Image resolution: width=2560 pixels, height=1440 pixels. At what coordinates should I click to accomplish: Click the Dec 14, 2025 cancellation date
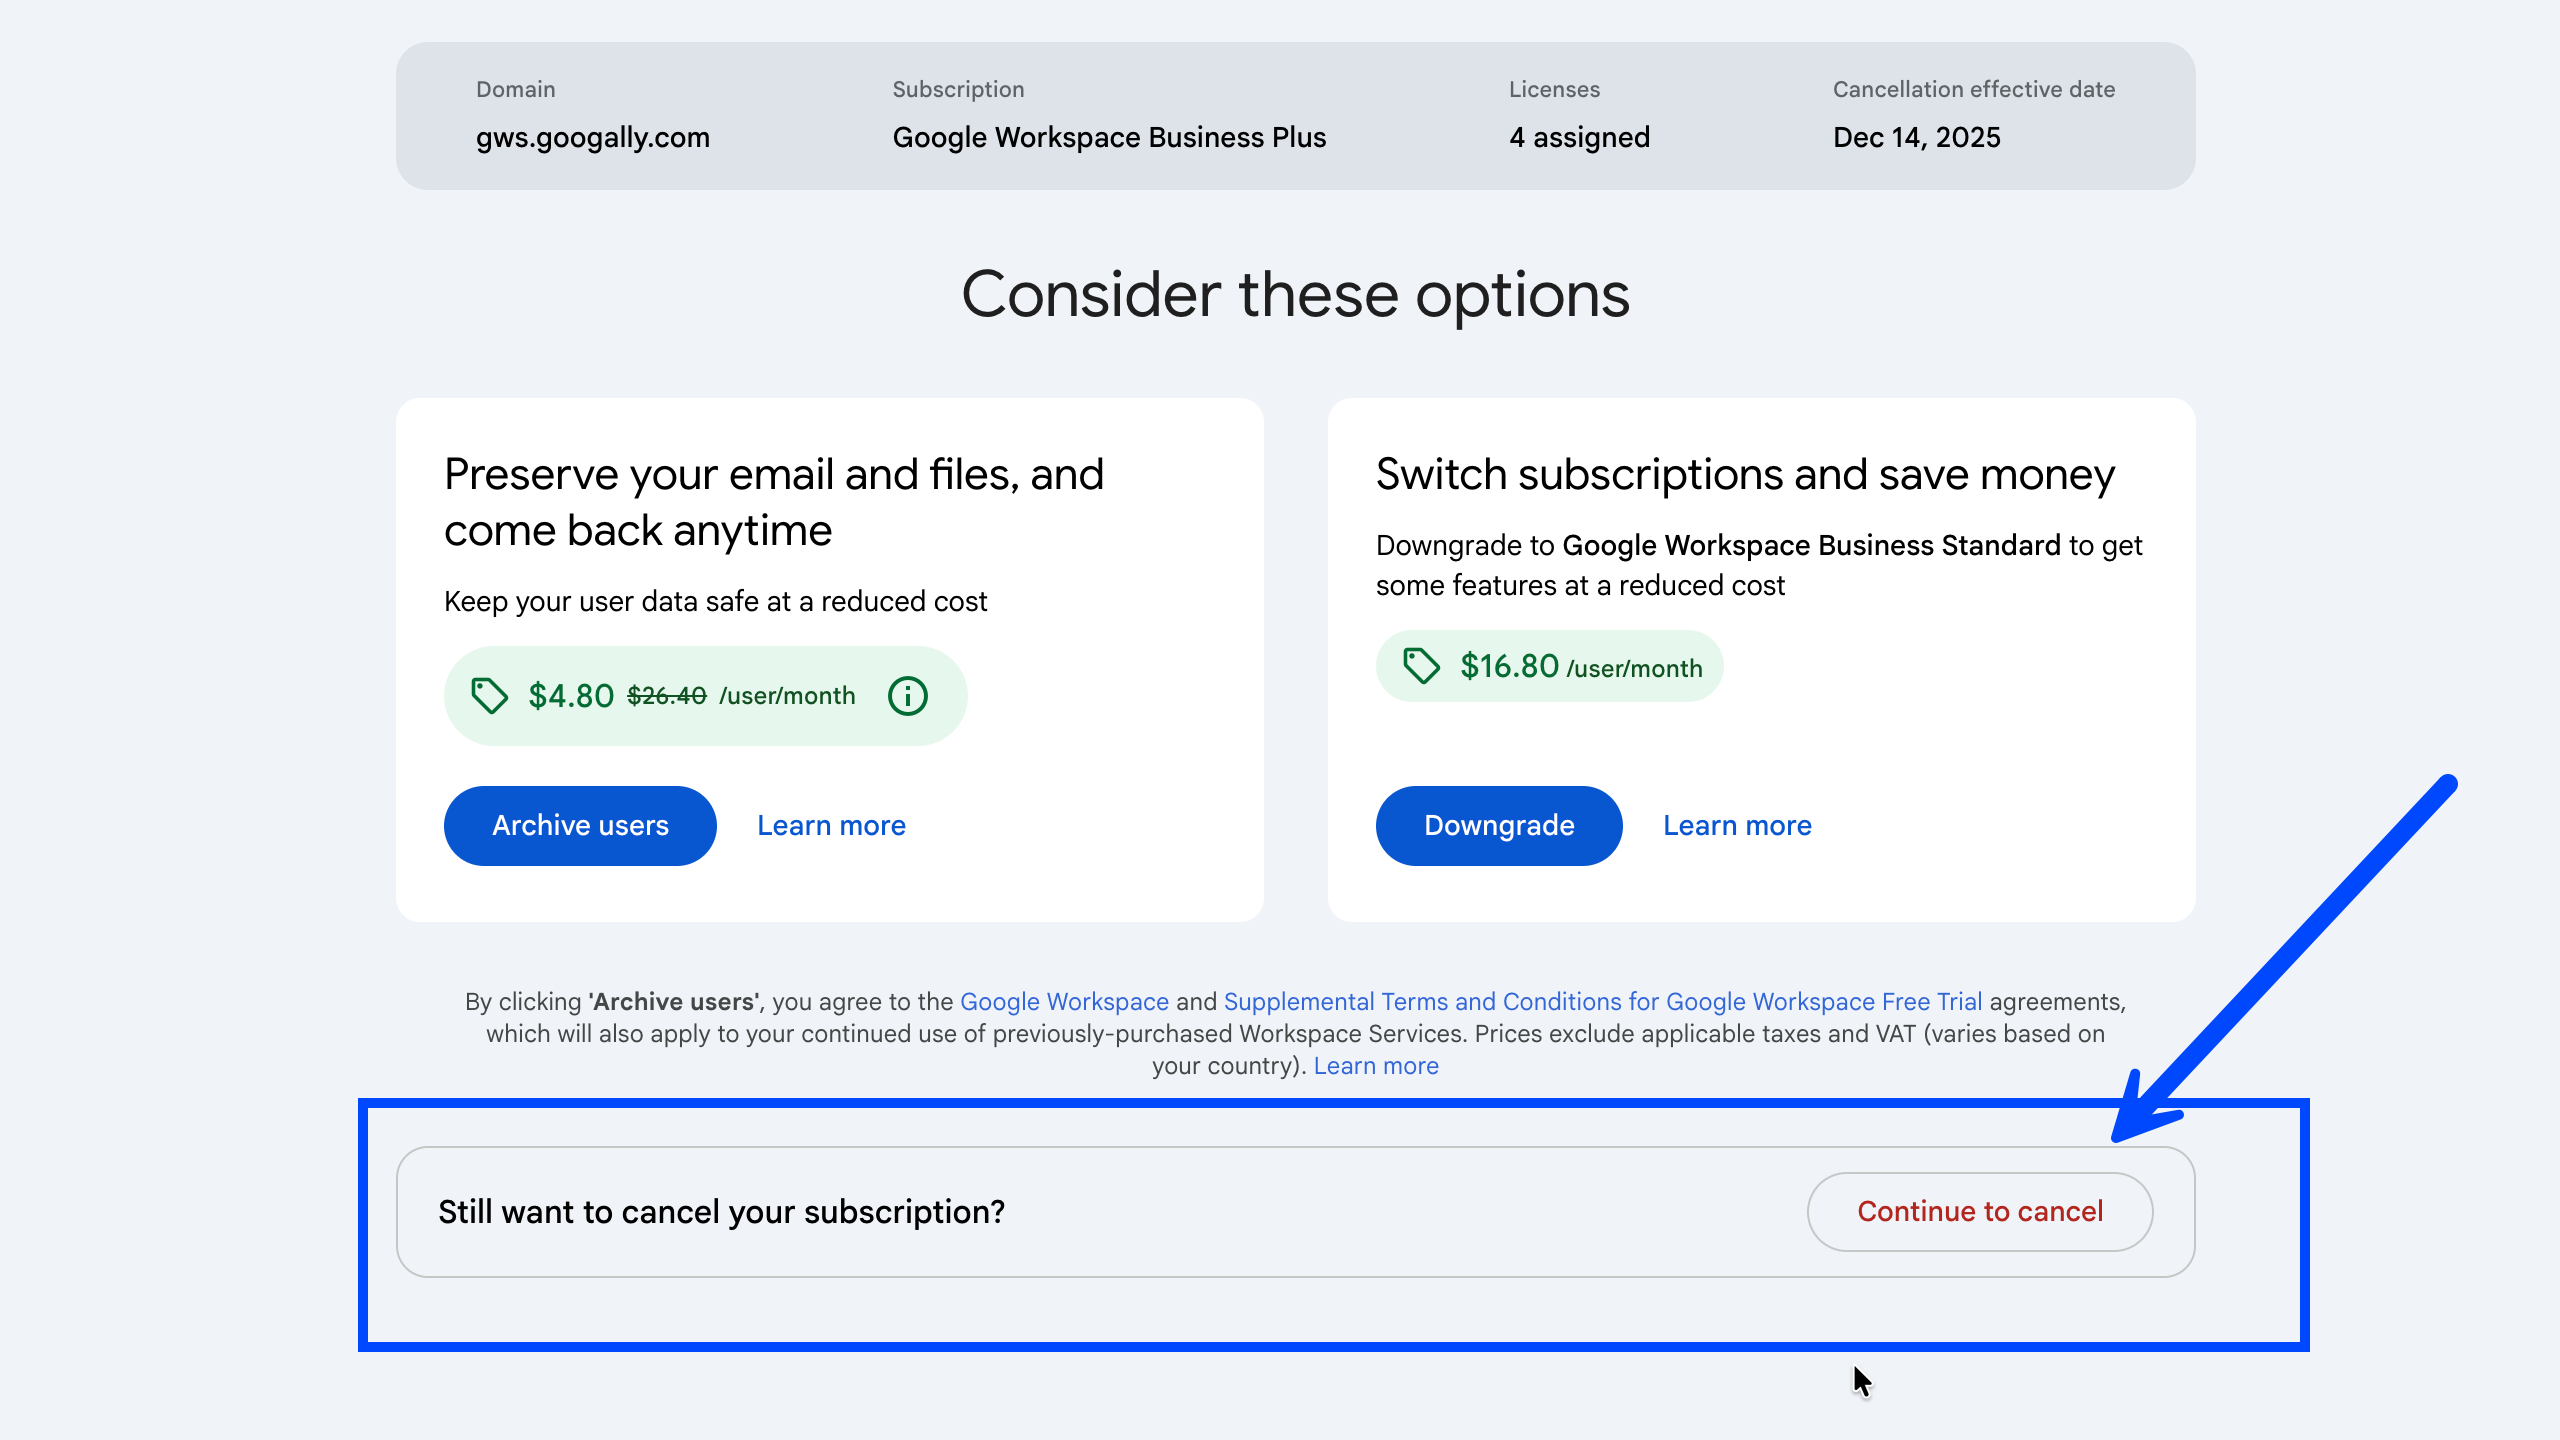coord(1916,137)
